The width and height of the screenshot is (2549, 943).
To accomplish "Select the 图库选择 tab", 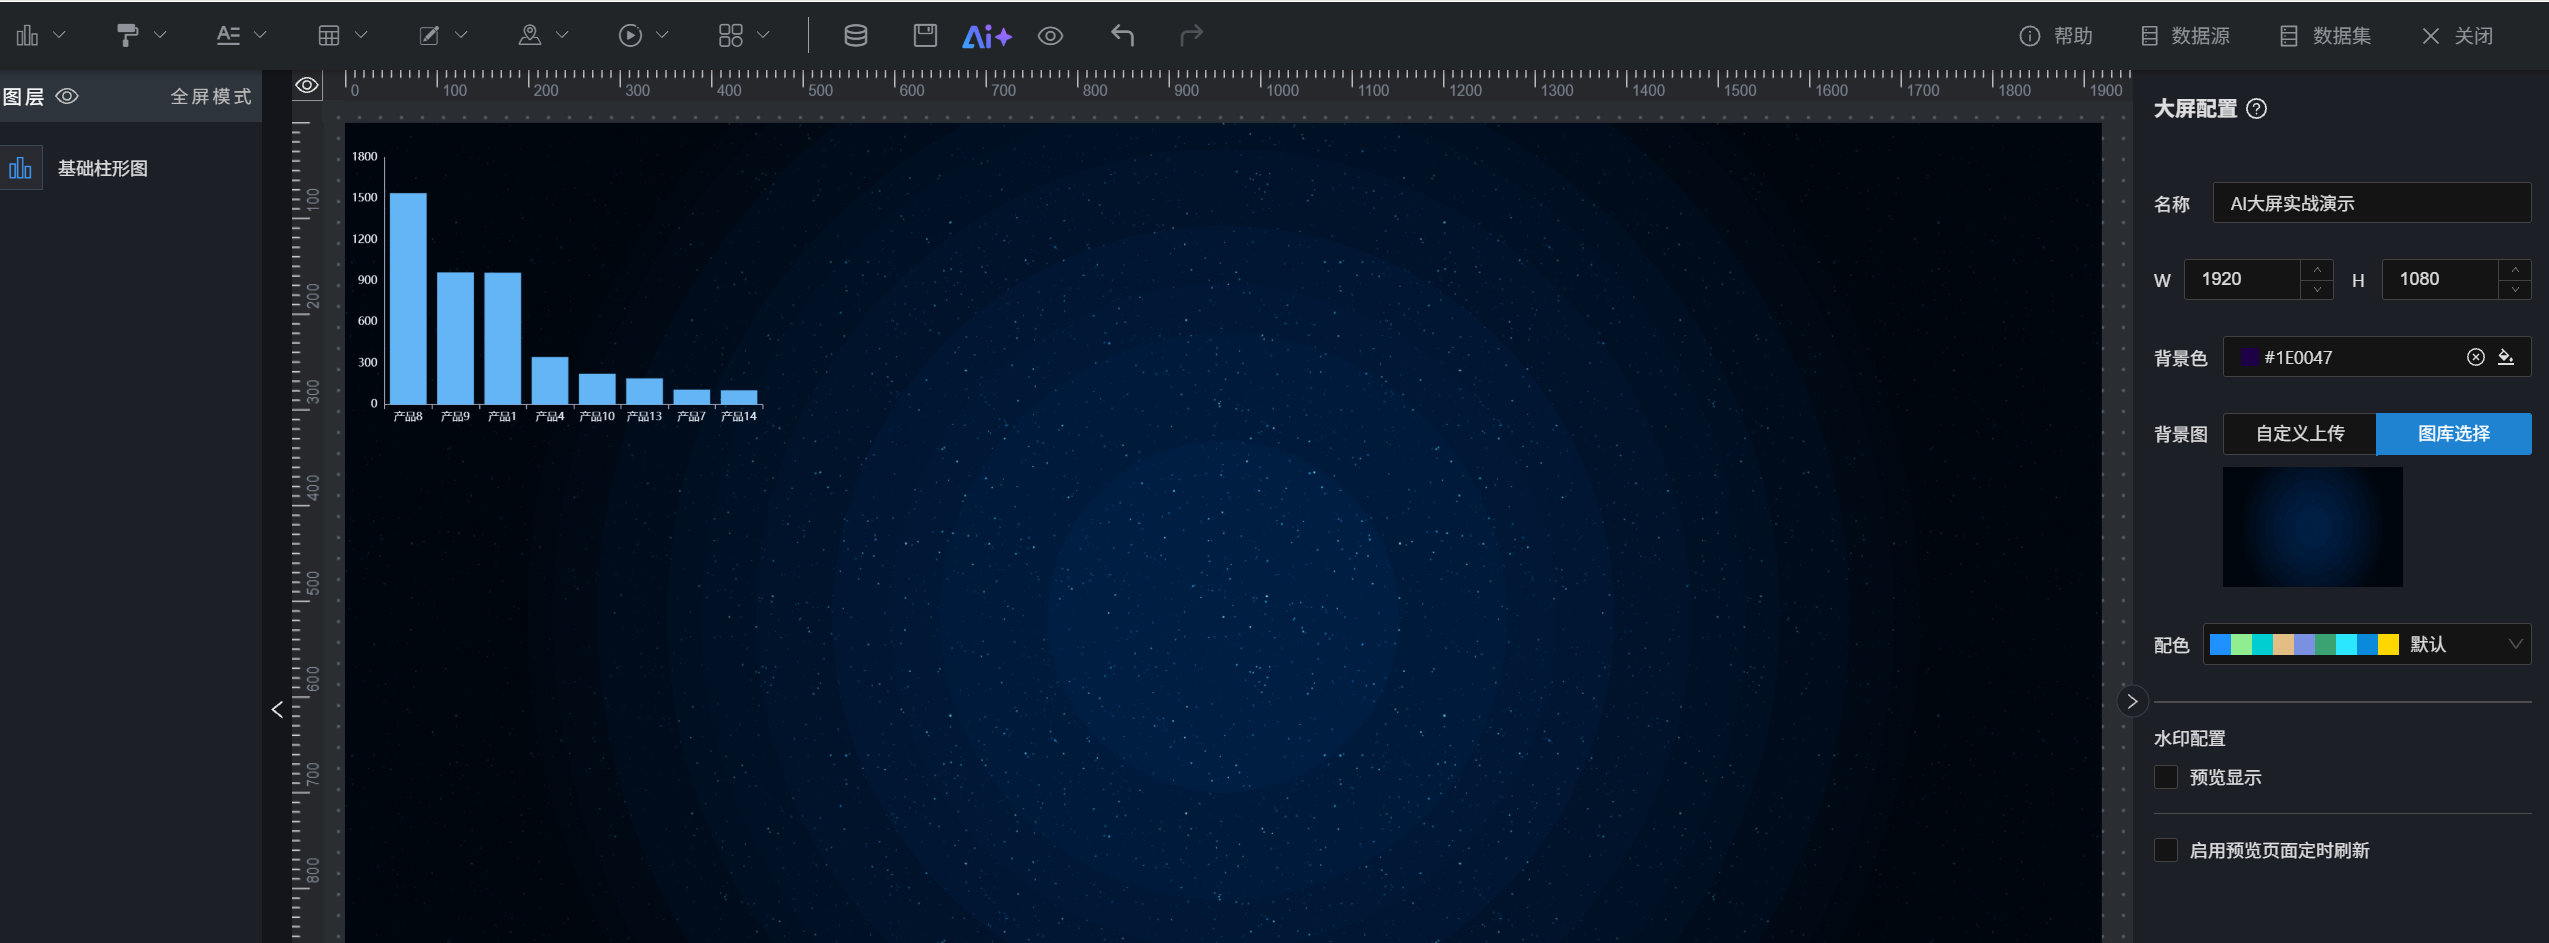I will pos(2453,434).
